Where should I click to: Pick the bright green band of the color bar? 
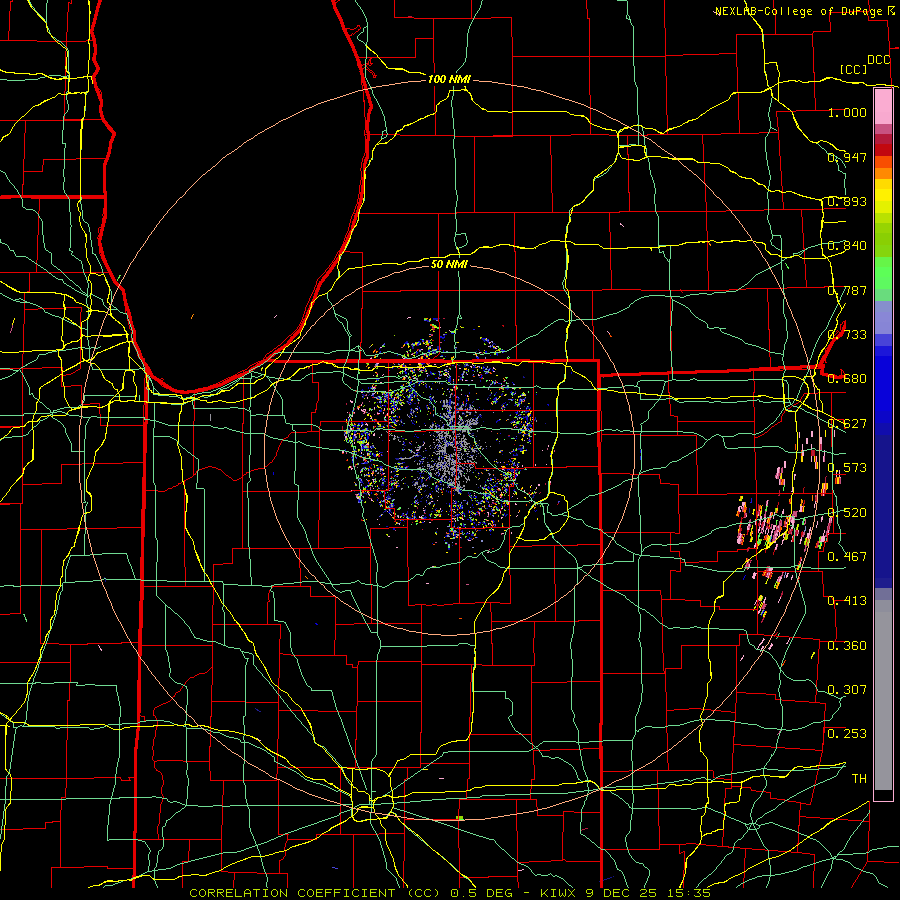(x=883, y=273)
